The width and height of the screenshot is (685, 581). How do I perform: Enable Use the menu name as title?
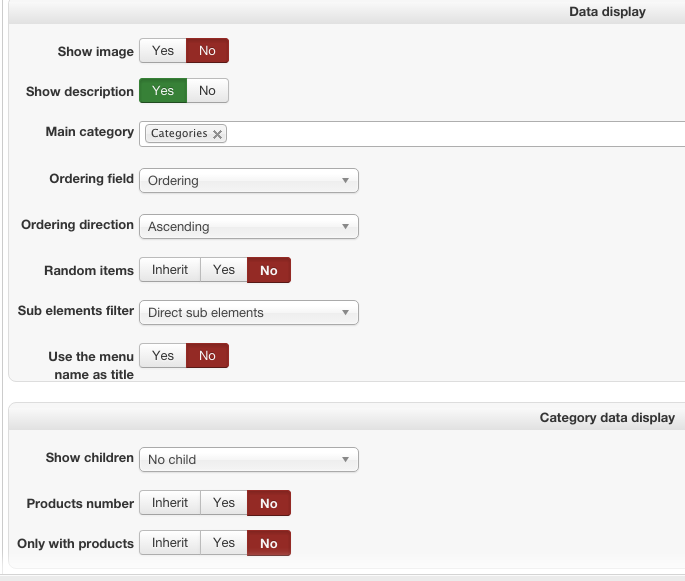pyautogui.click(x=163, y=356)
